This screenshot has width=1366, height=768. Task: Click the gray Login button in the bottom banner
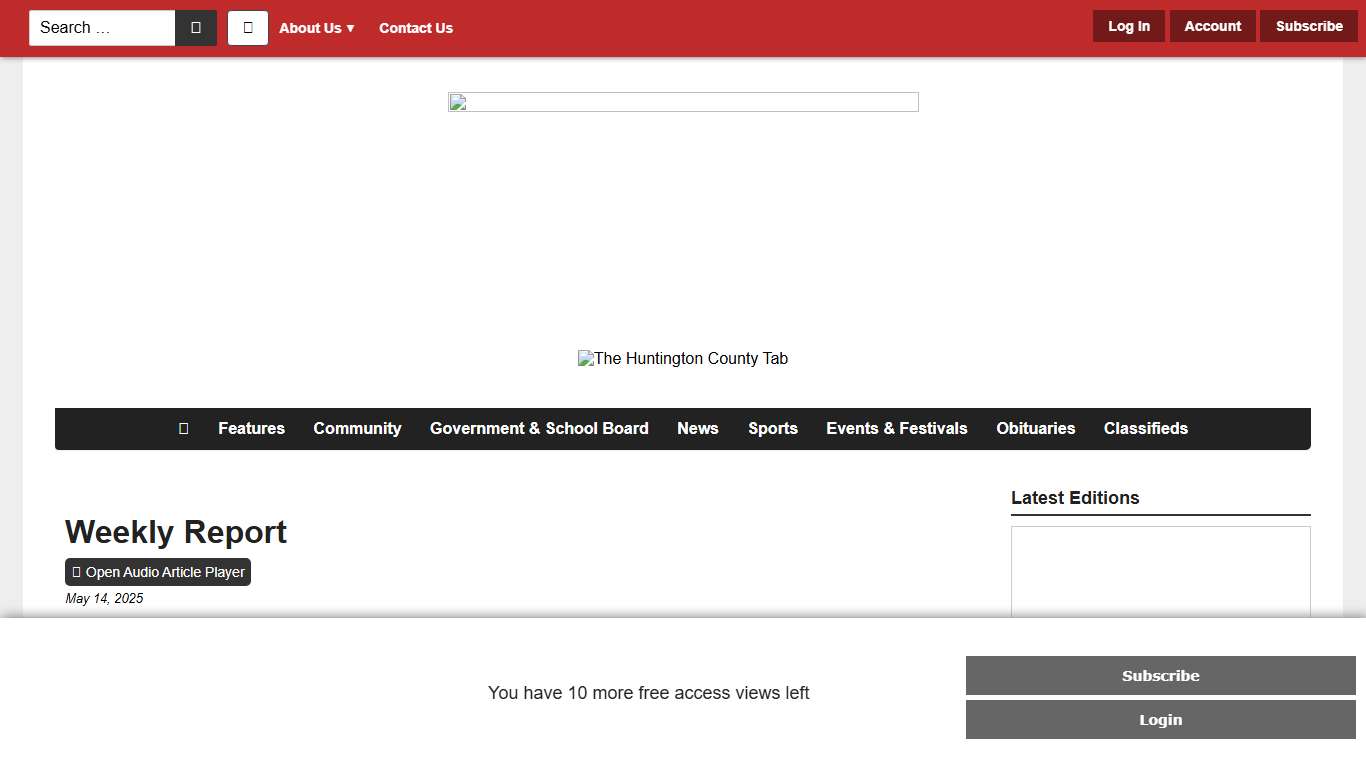(x=1160, y=720)
